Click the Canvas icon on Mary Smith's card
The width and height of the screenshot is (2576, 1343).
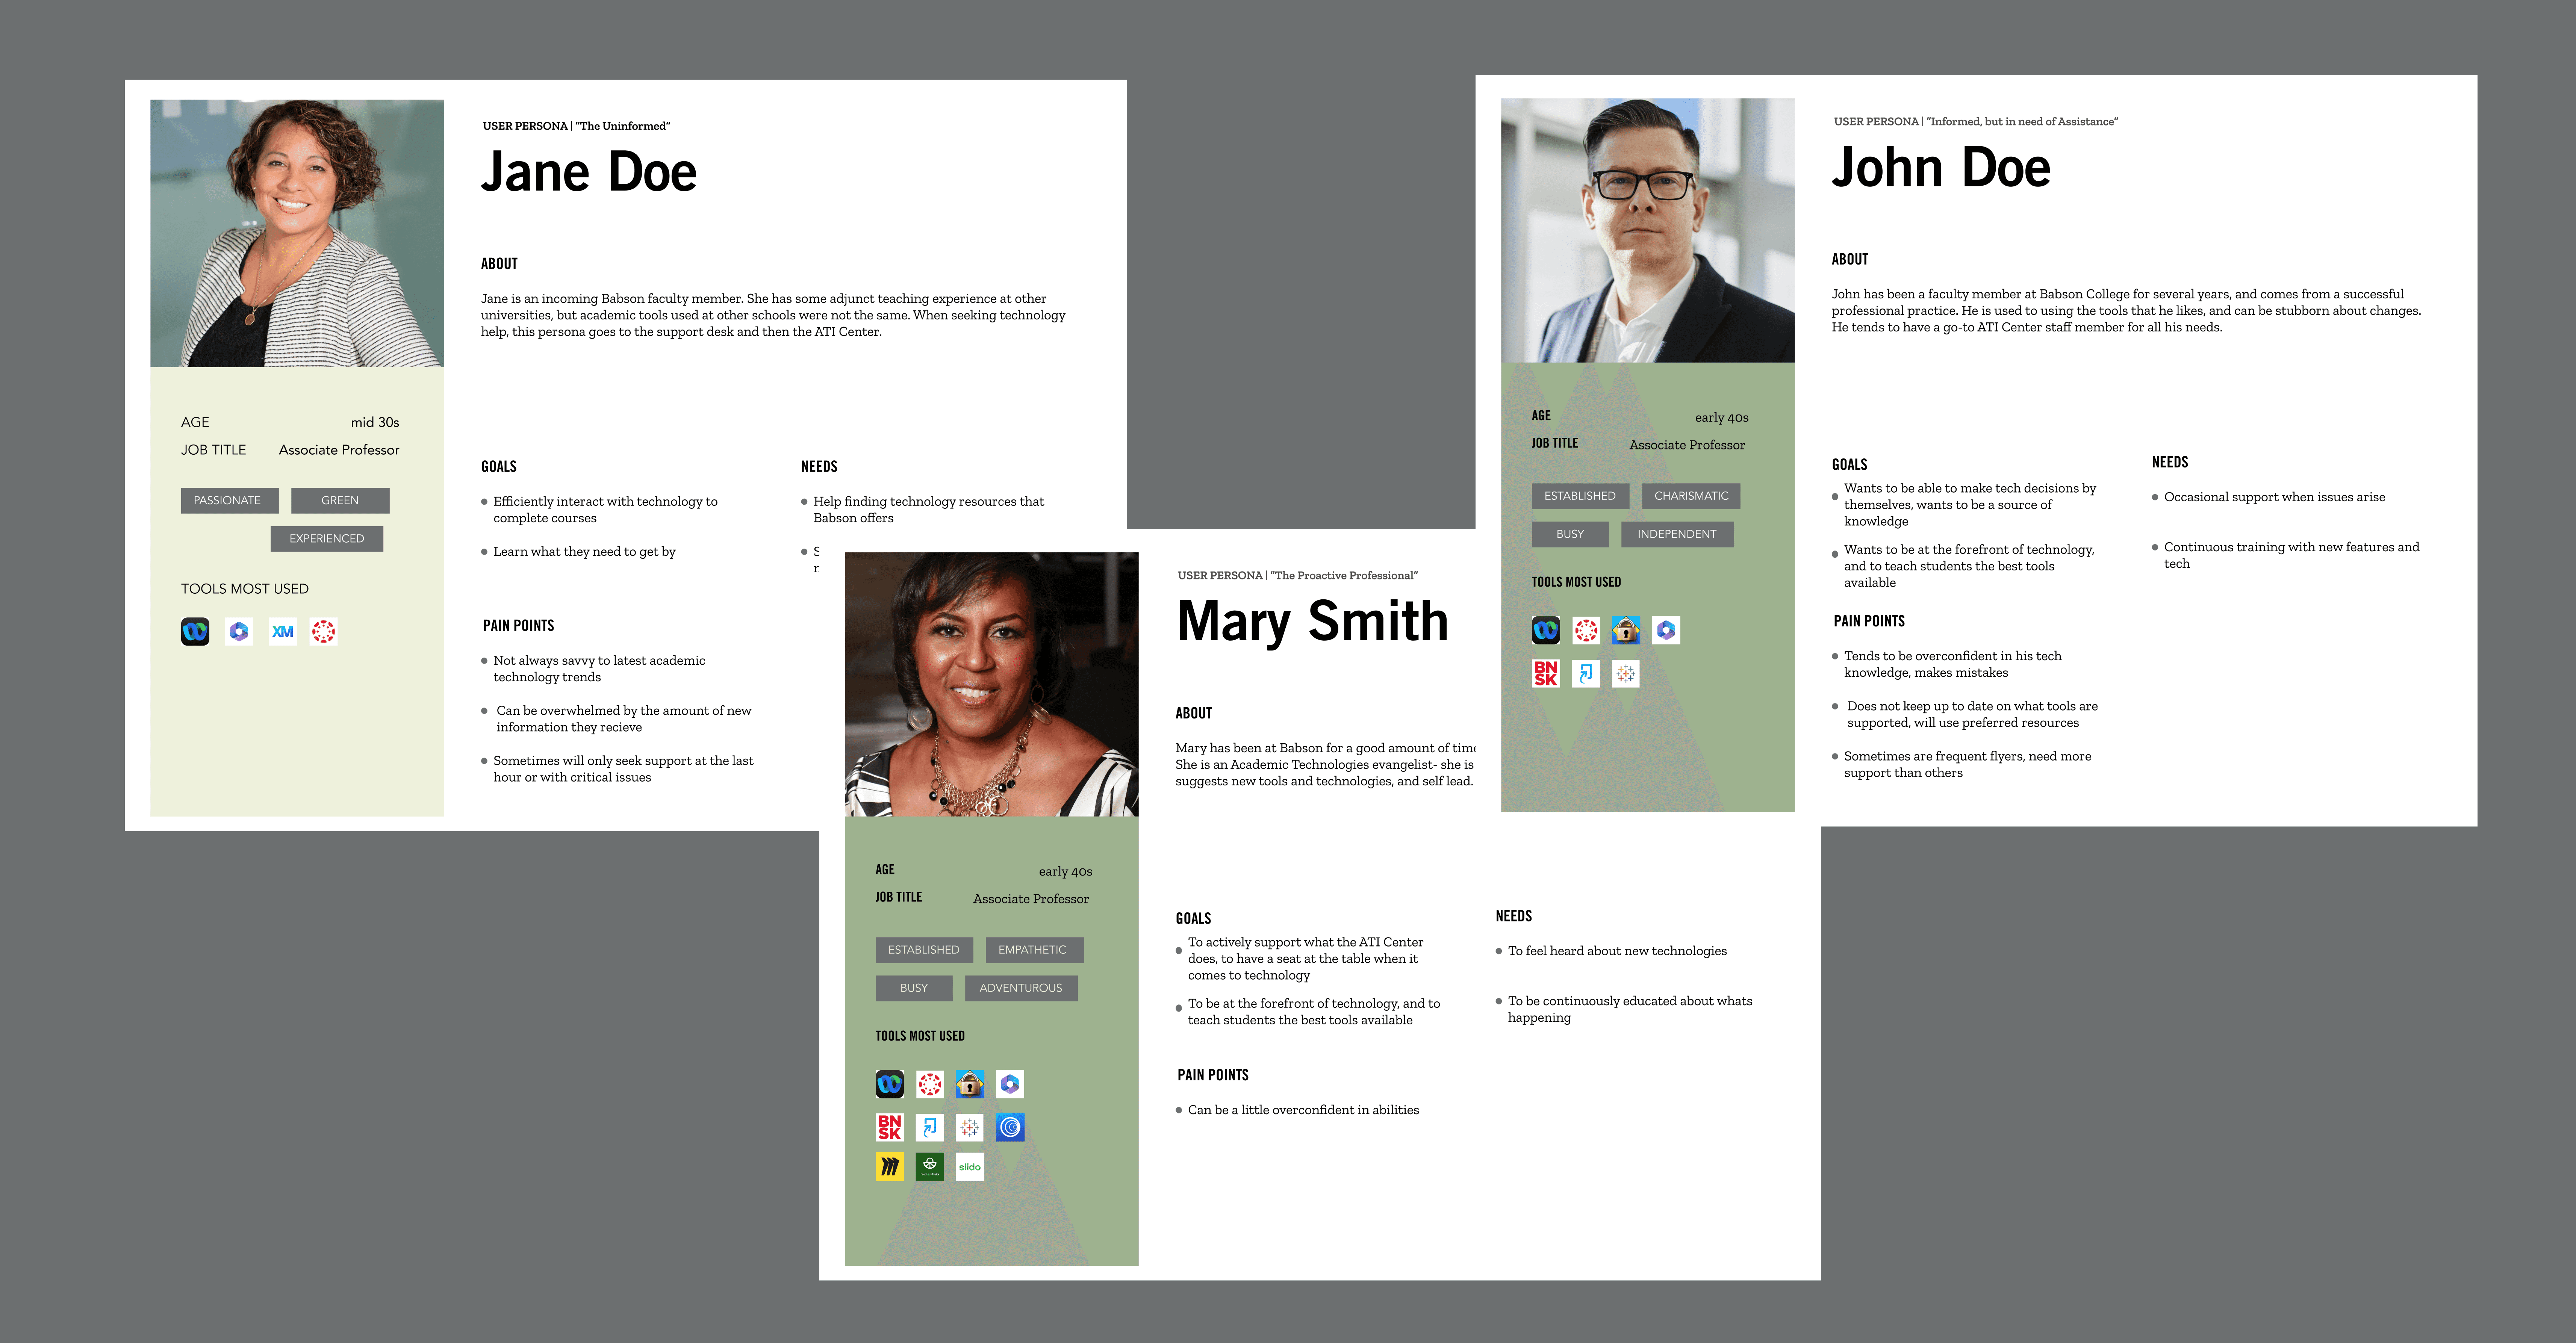pos(930,1084)
